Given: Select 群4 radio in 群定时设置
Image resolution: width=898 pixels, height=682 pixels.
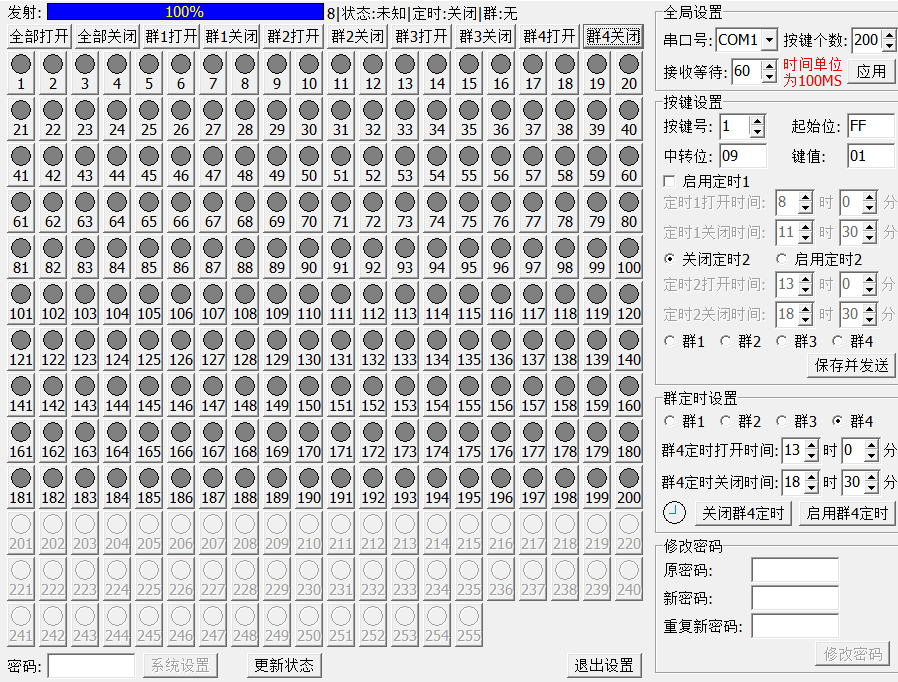Looking at the screenshot, I should coord(837,421).
